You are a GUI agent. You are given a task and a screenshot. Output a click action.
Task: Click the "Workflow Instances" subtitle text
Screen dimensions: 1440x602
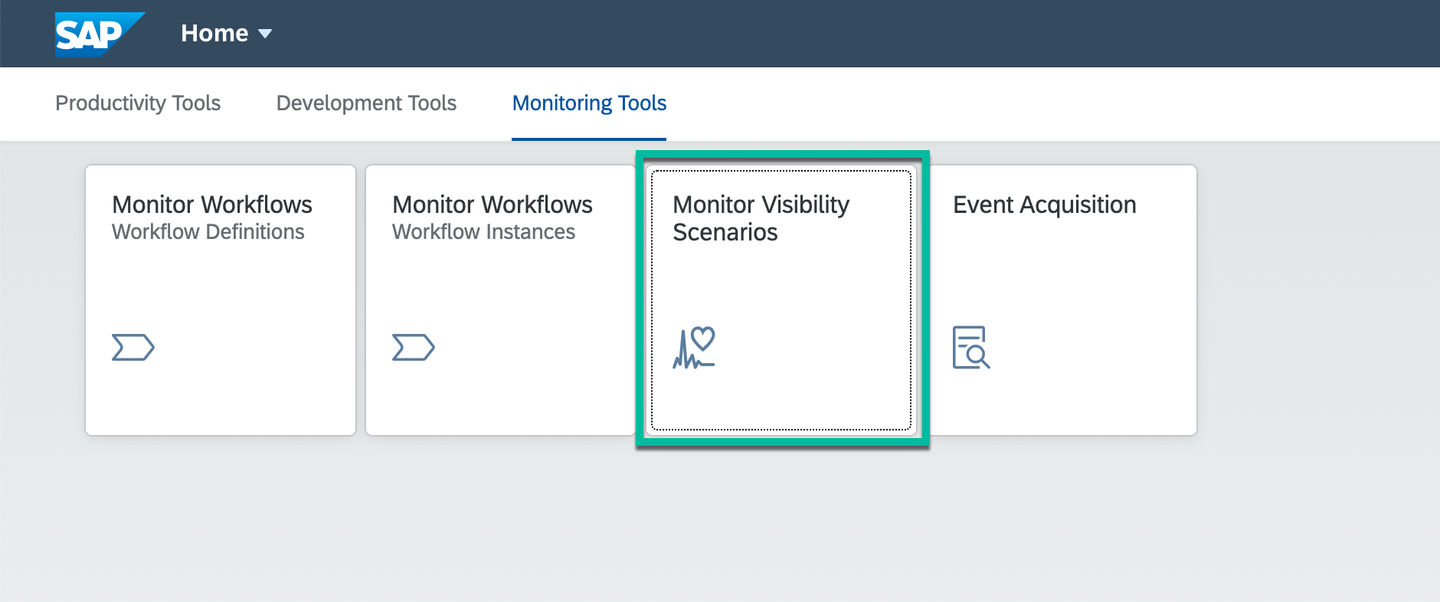pos(484,232)
